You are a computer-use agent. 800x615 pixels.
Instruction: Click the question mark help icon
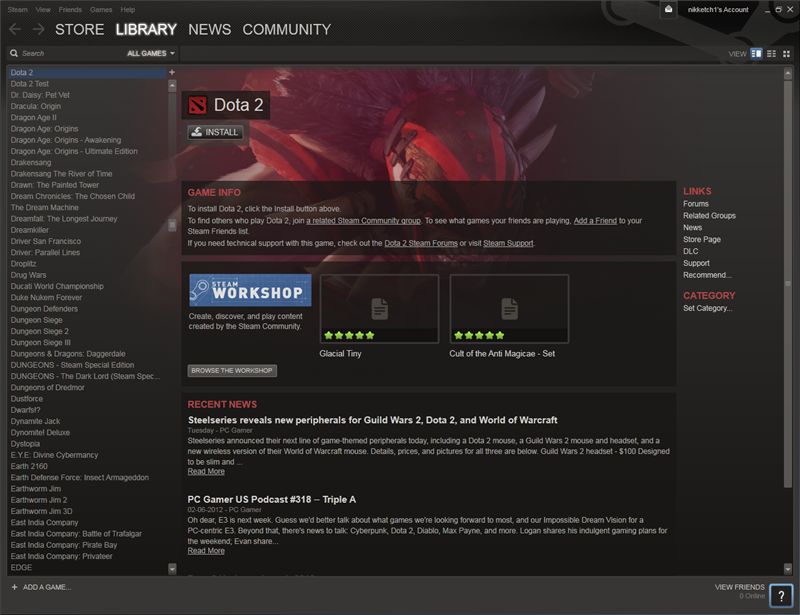coord(781,596)
